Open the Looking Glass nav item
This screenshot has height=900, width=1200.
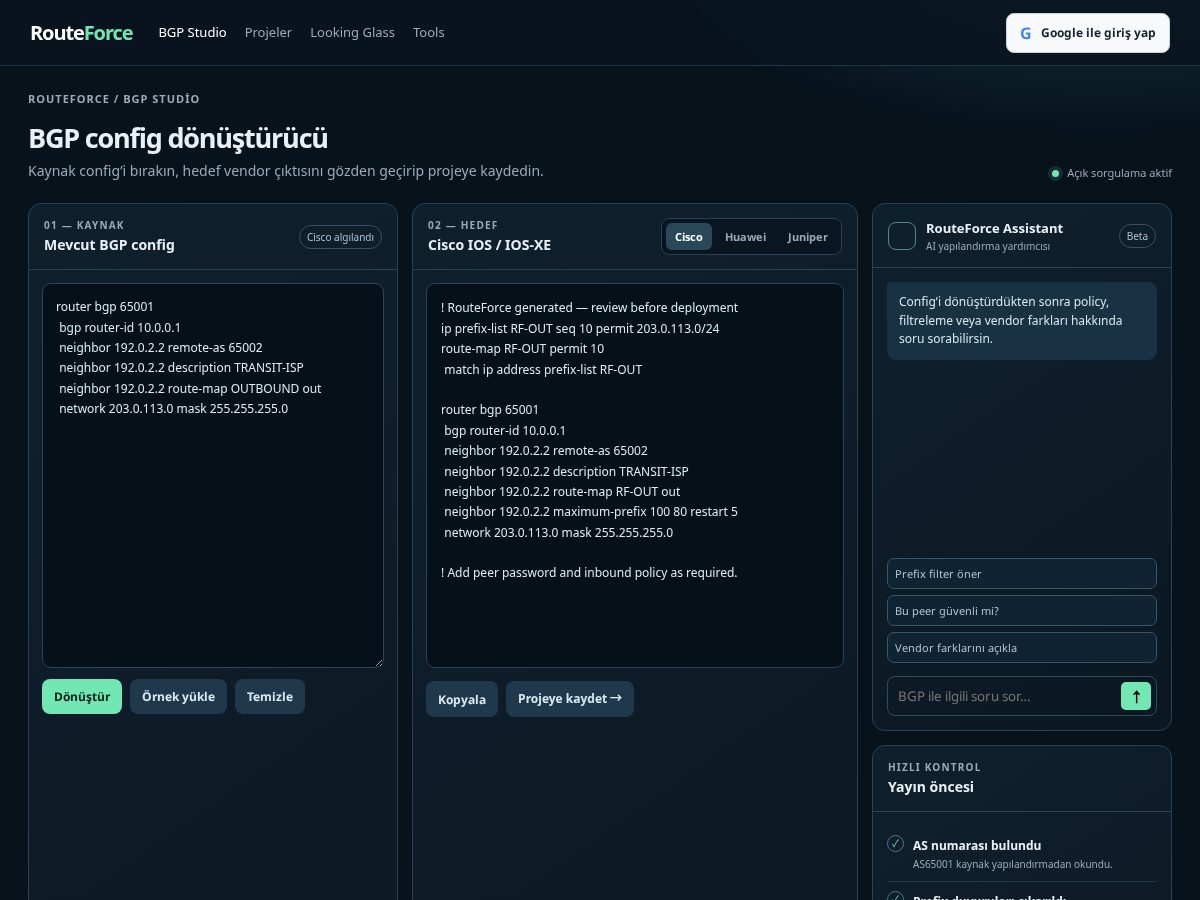(x=352, y=33)
